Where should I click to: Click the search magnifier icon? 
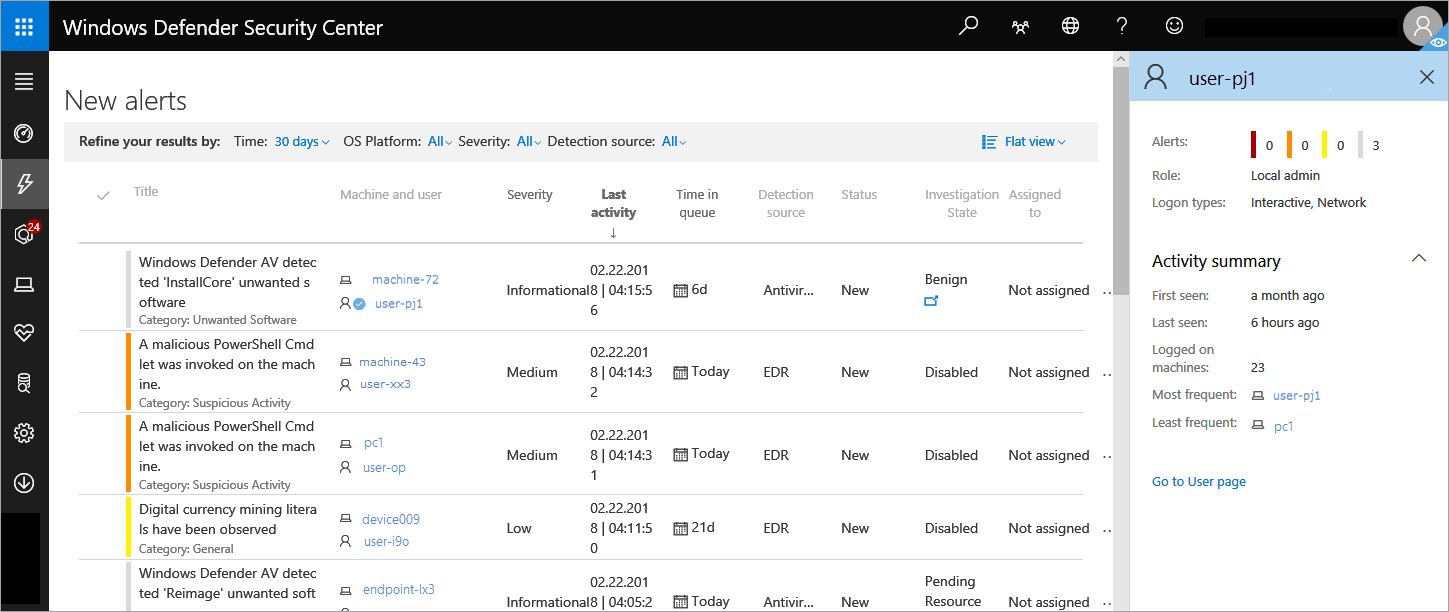[x=968, y=27]
